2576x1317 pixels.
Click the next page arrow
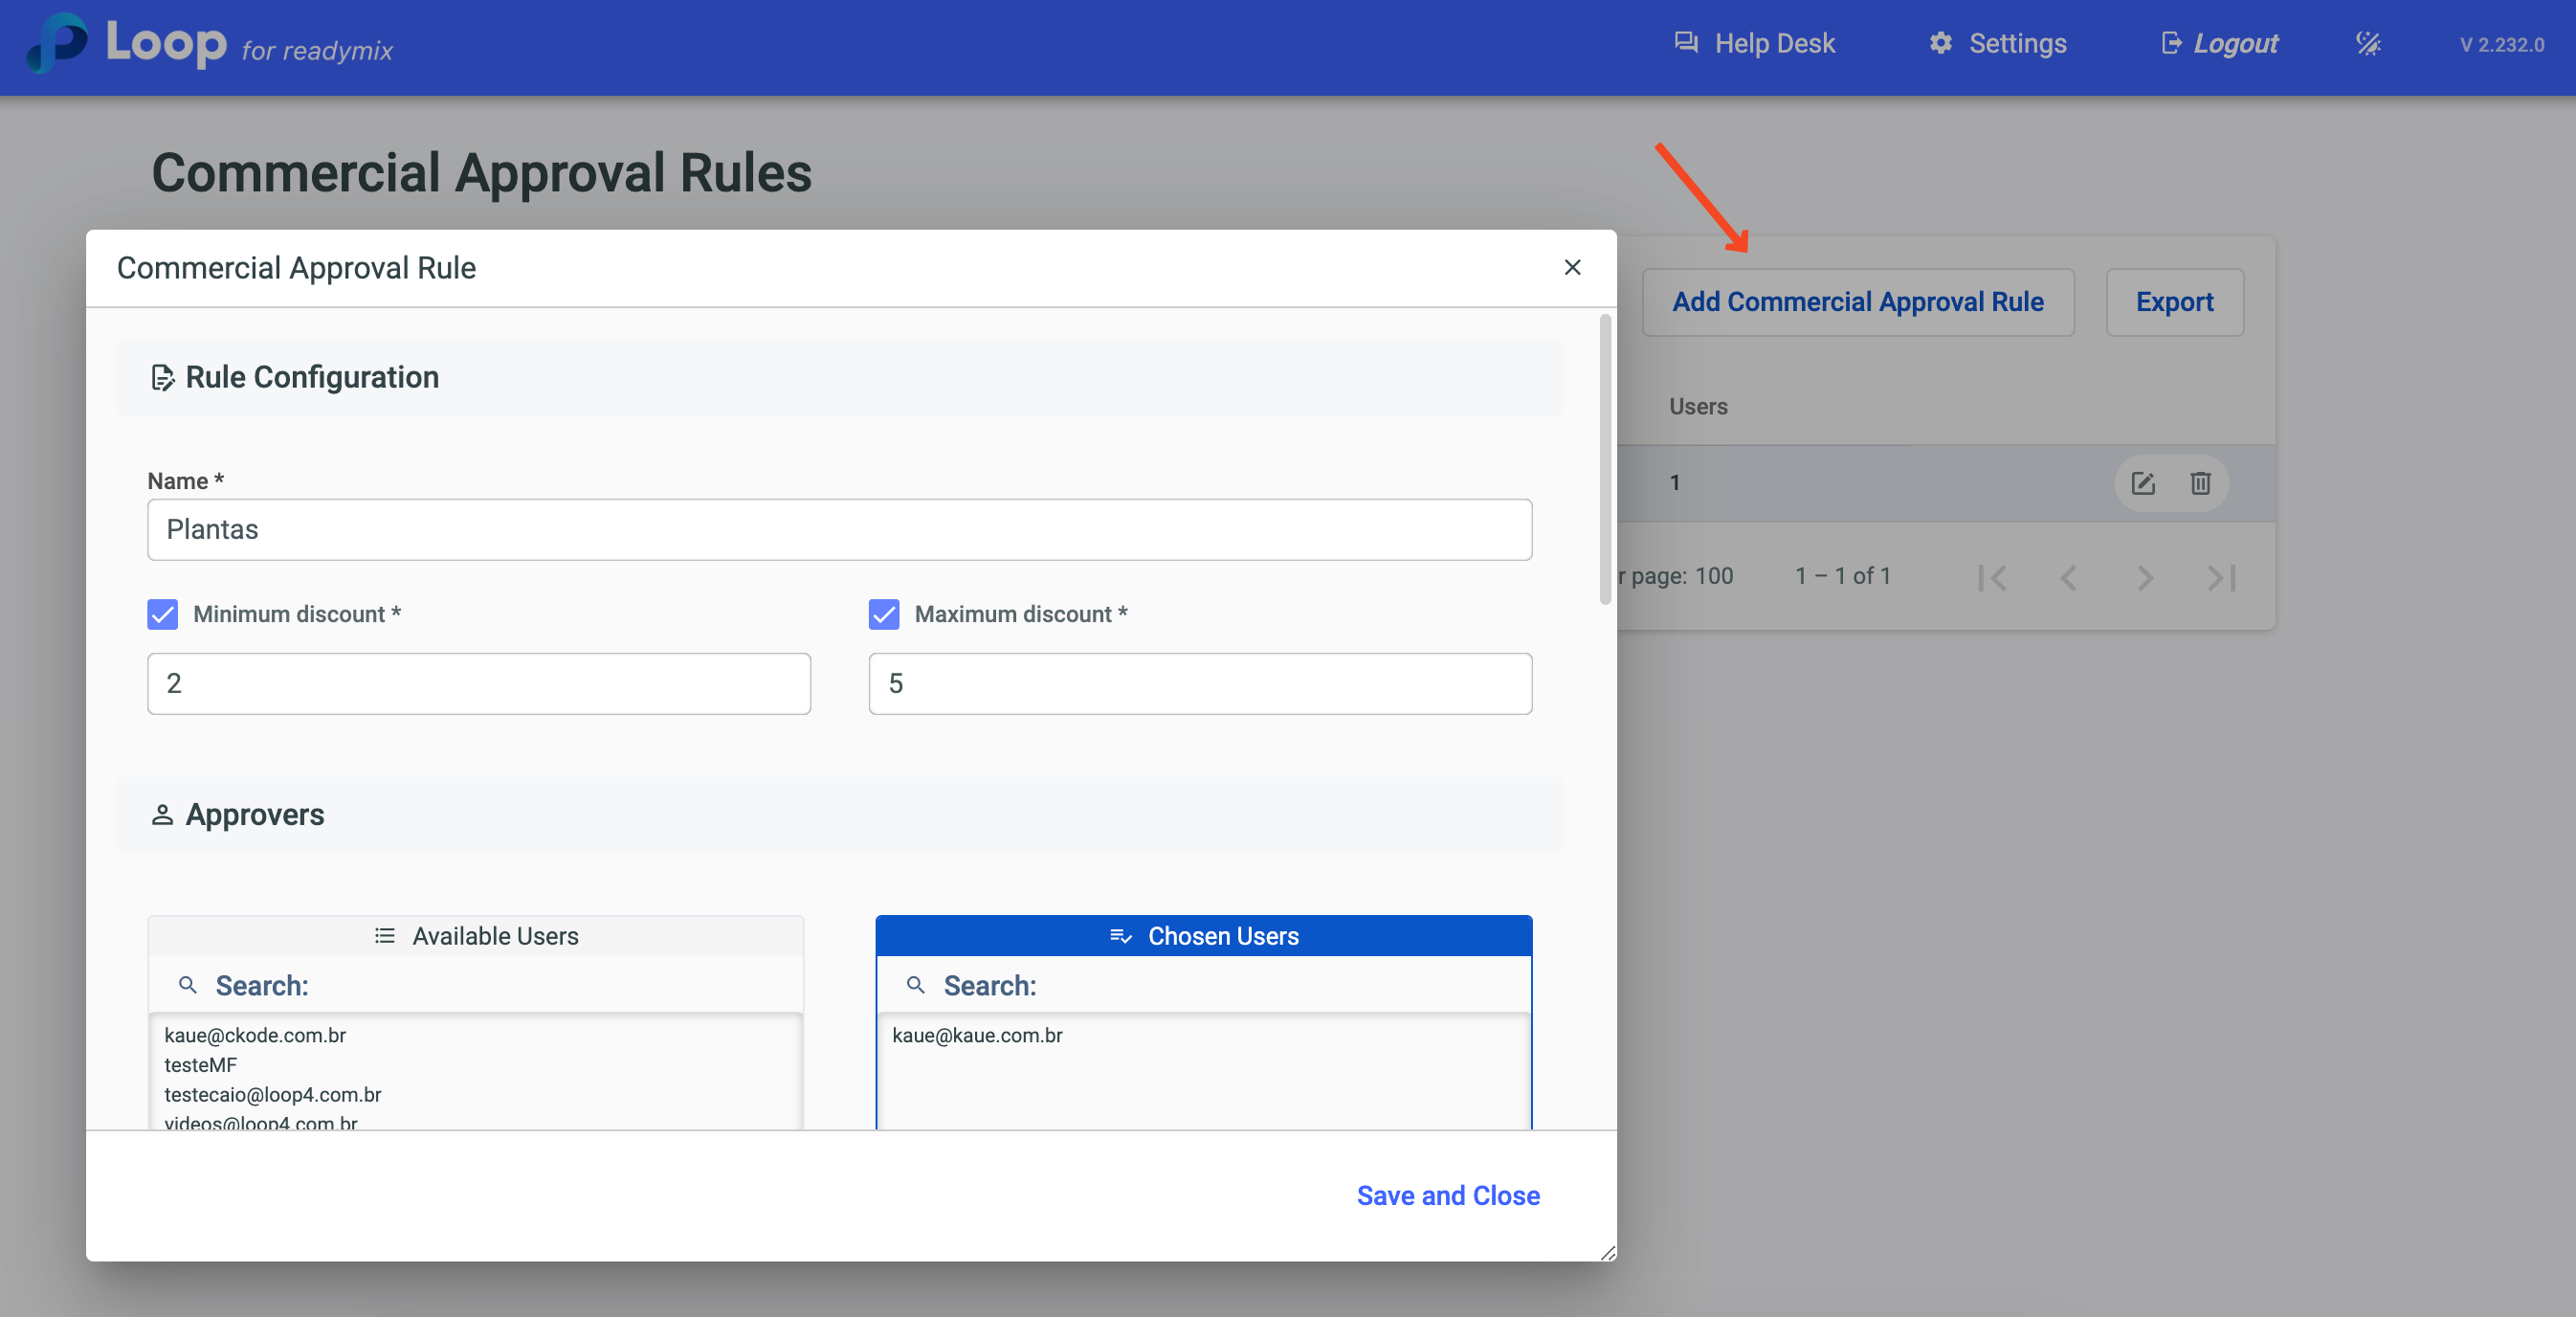tap(2145, 578)
